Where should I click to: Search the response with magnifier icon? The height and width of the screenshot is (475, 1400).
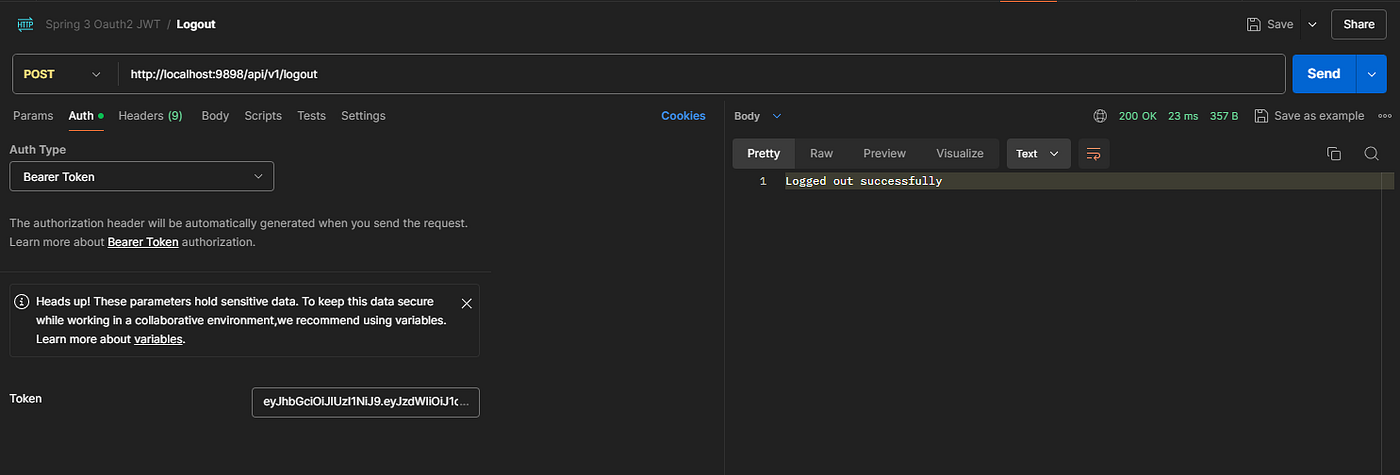(1371, 154)
